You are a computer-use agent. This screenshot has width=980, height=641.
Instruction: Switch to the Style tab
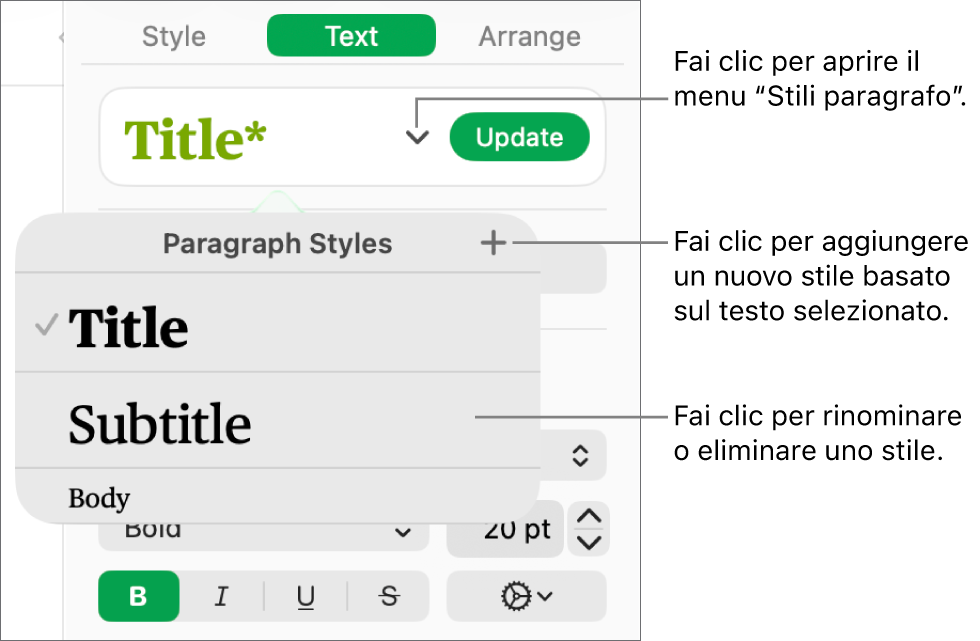173,36
